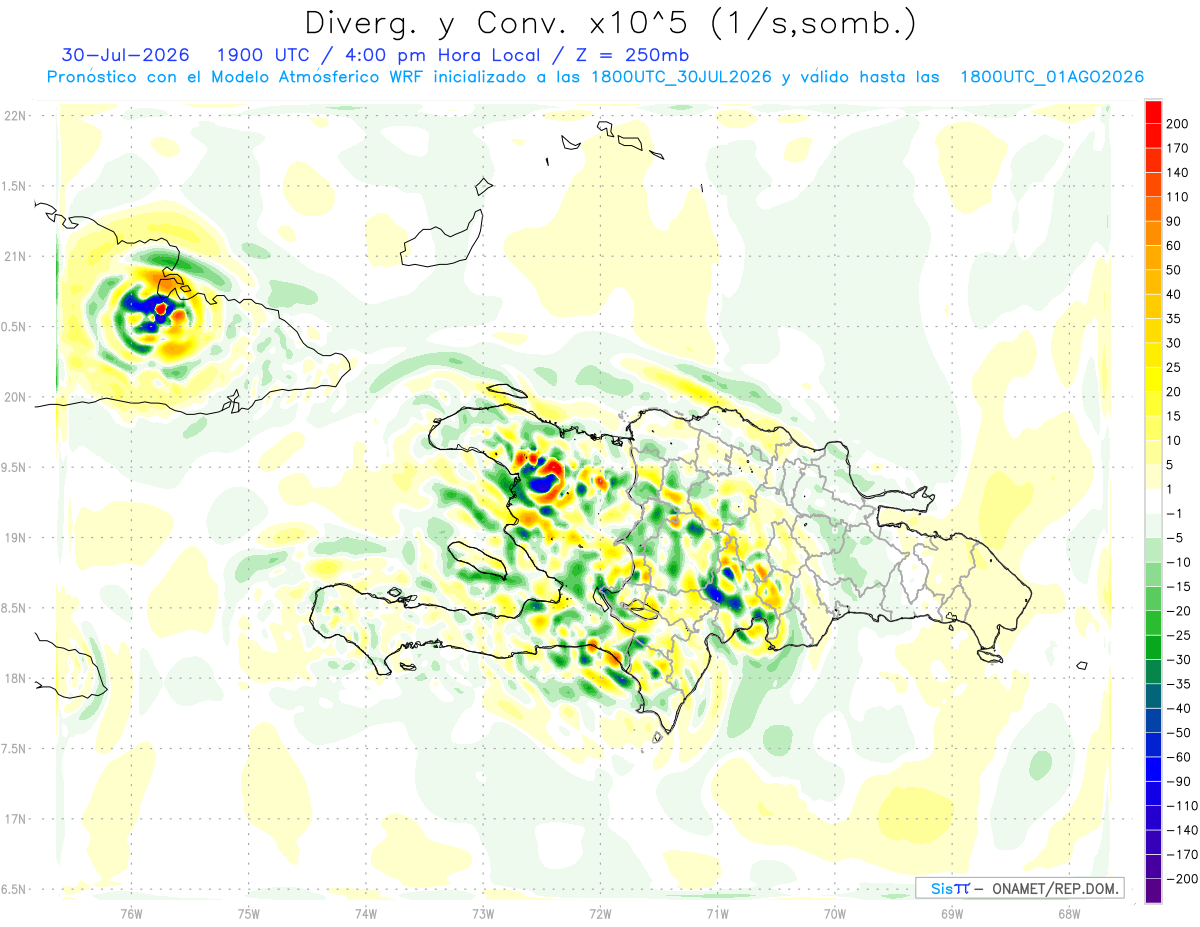Click the dark purple swatch below the -200 label
This screenshot has width=1200, height=927.
[1153, 891]
